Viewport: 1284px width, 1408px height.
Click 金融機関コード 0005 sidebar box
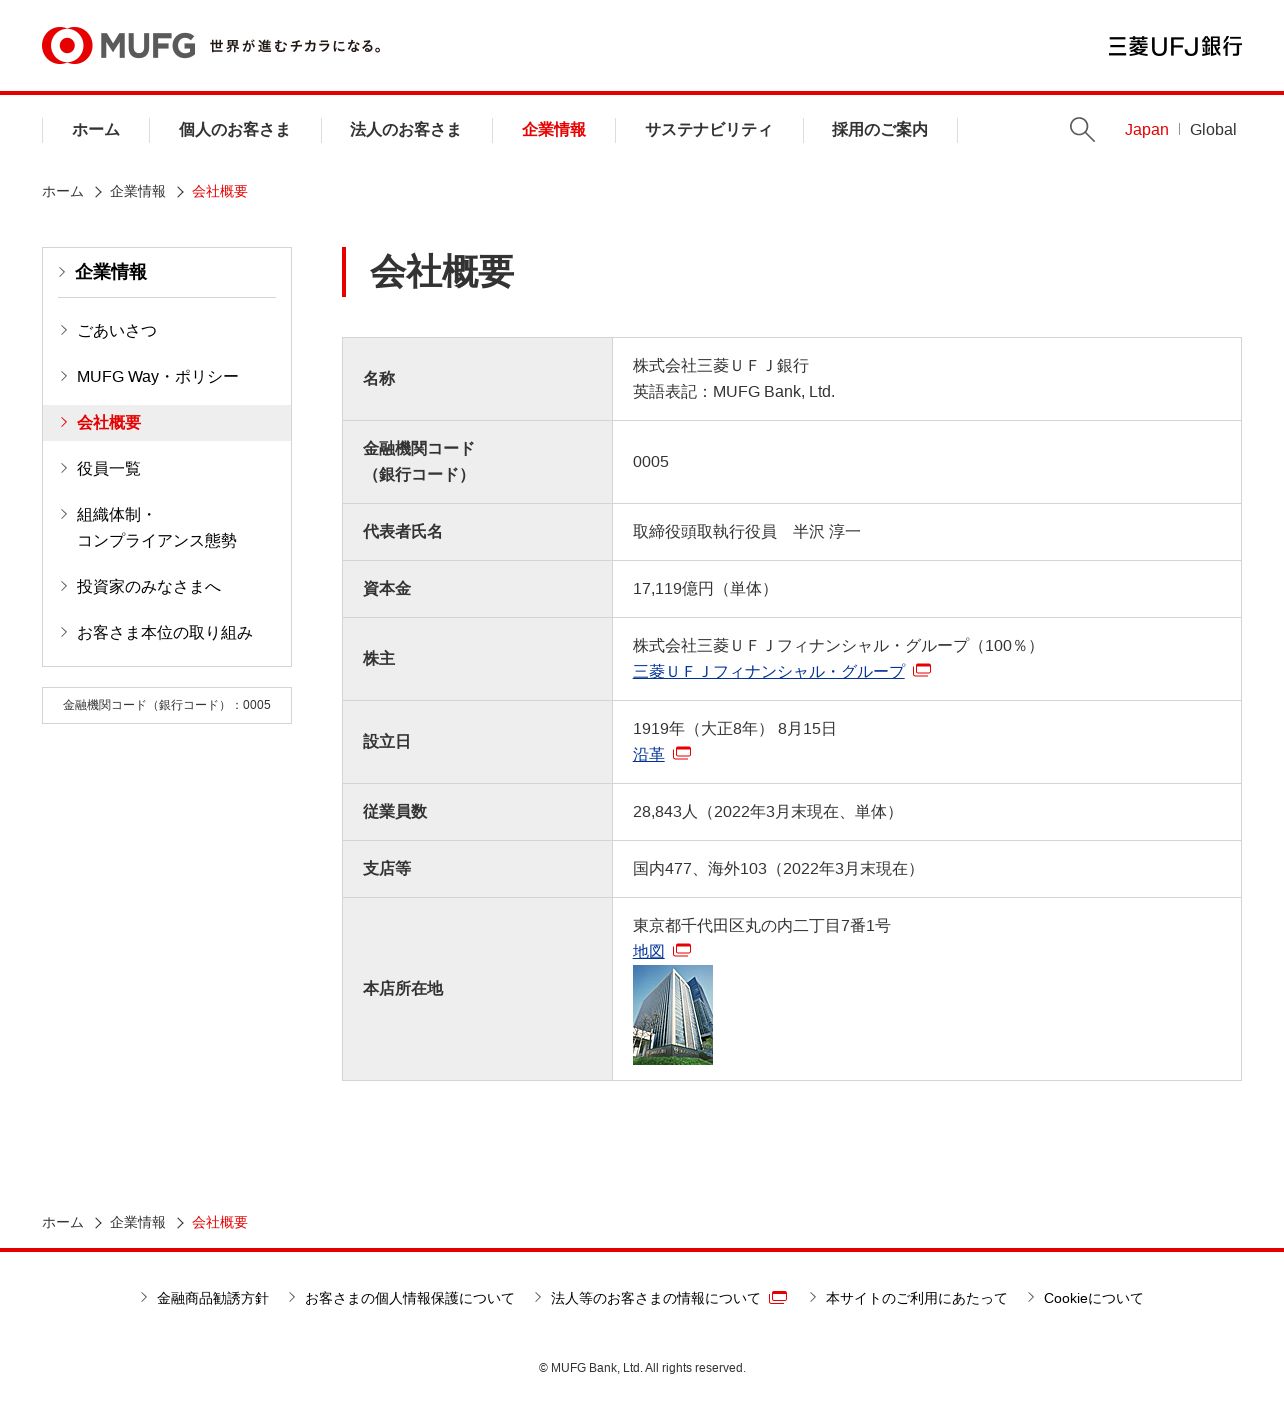tap(167, 705)
